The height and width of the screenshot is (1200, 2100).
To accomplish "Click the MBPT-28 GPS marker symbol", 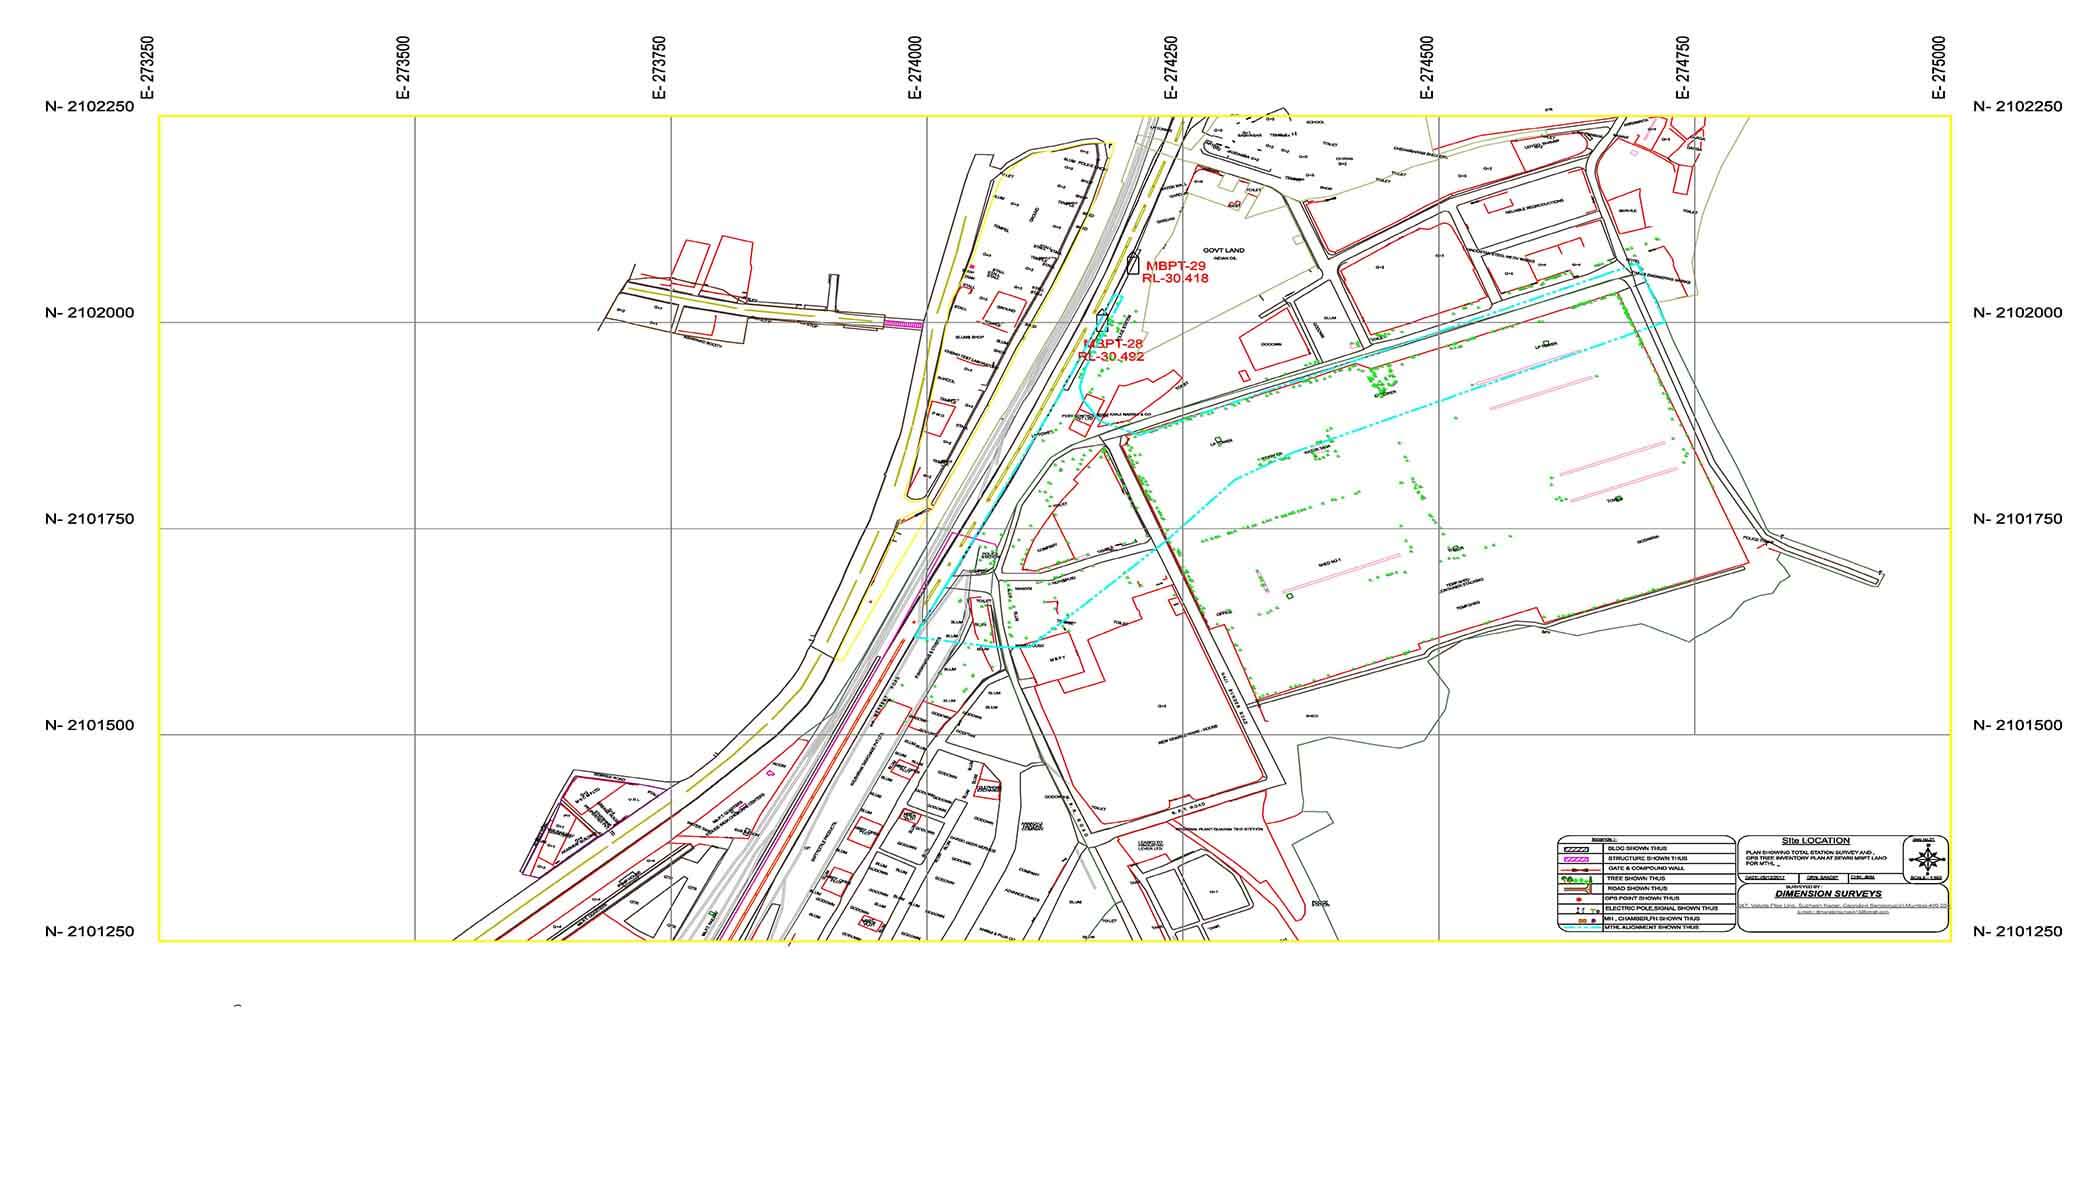I will pos(1102,321).
